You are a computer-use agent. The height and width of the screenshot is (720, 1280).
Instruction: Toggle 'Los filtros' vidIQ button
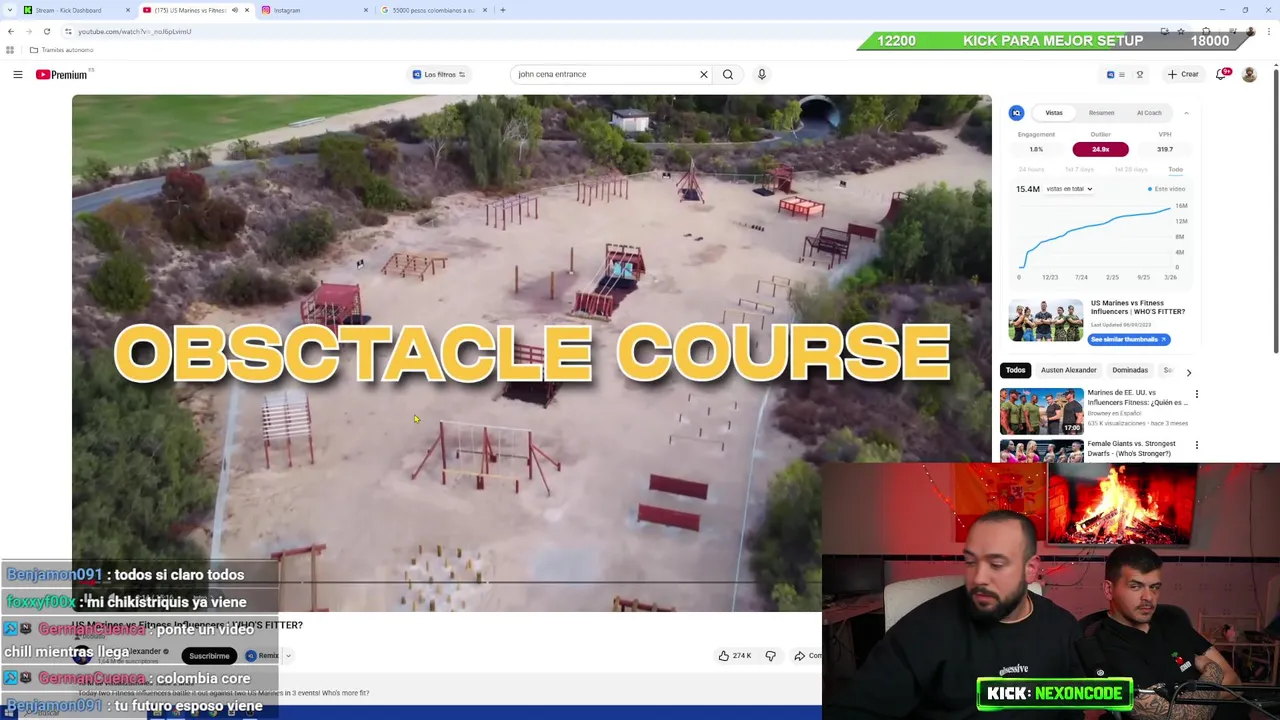pos(439,74)
